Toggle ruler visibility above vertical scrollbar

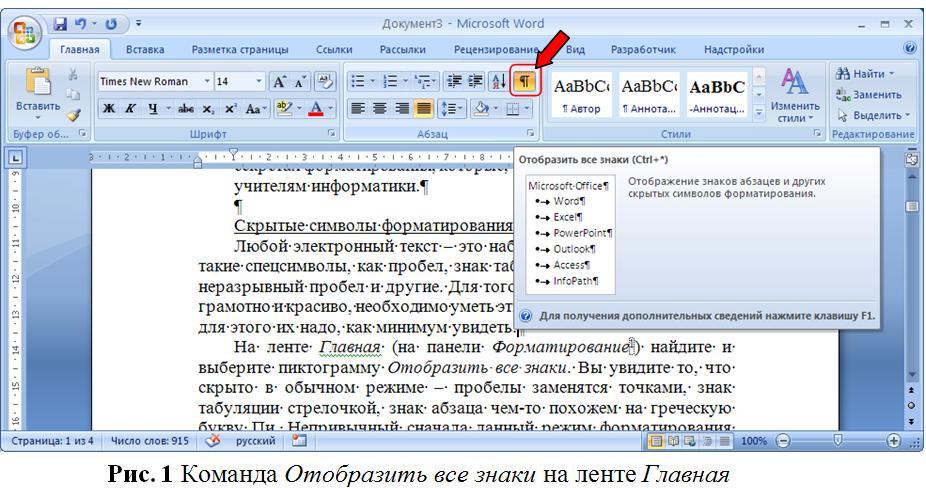(912, 158)
